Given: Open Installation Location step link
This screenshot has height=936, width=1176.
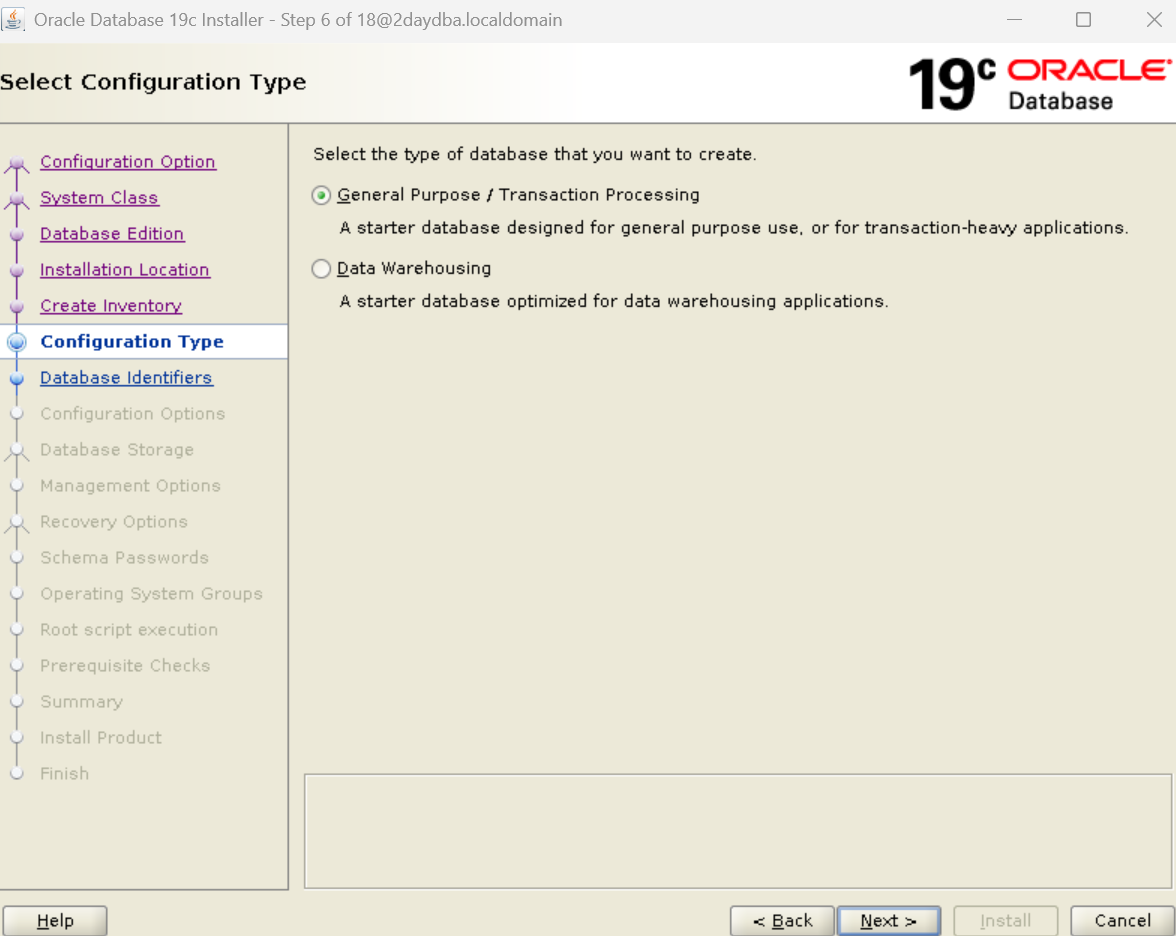Looking at the screenshot, I should 124,269.
